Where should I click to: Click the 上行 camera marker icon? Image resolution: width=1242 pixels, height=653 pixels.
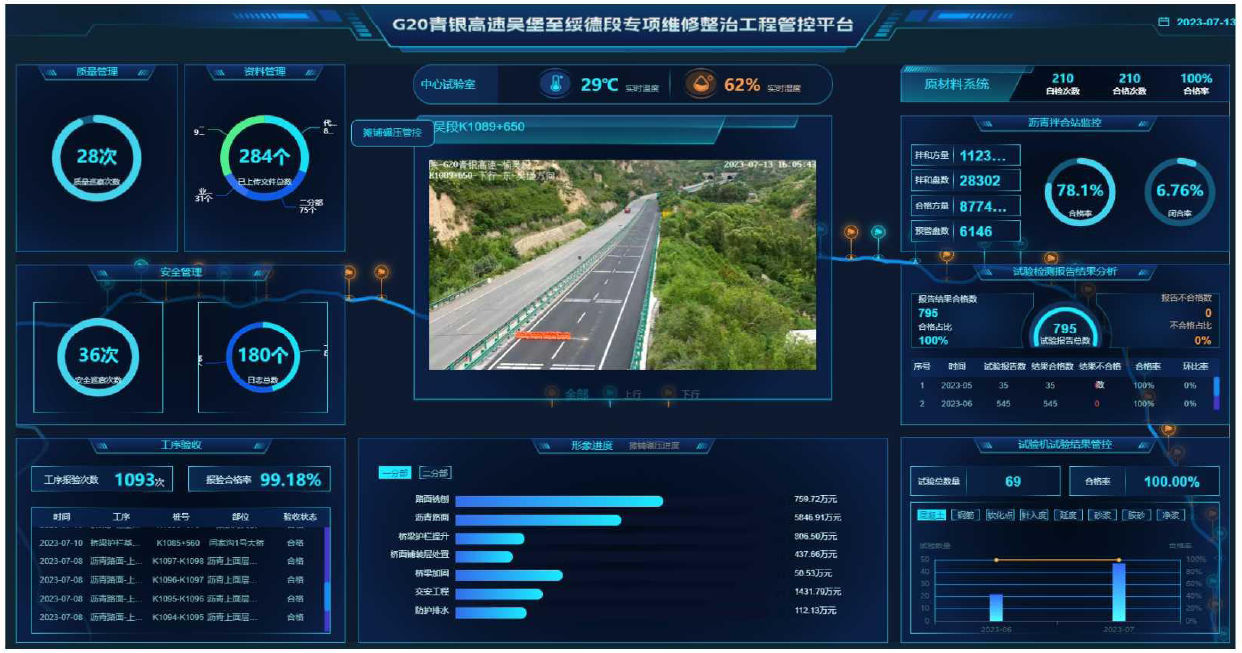(608, 394)
